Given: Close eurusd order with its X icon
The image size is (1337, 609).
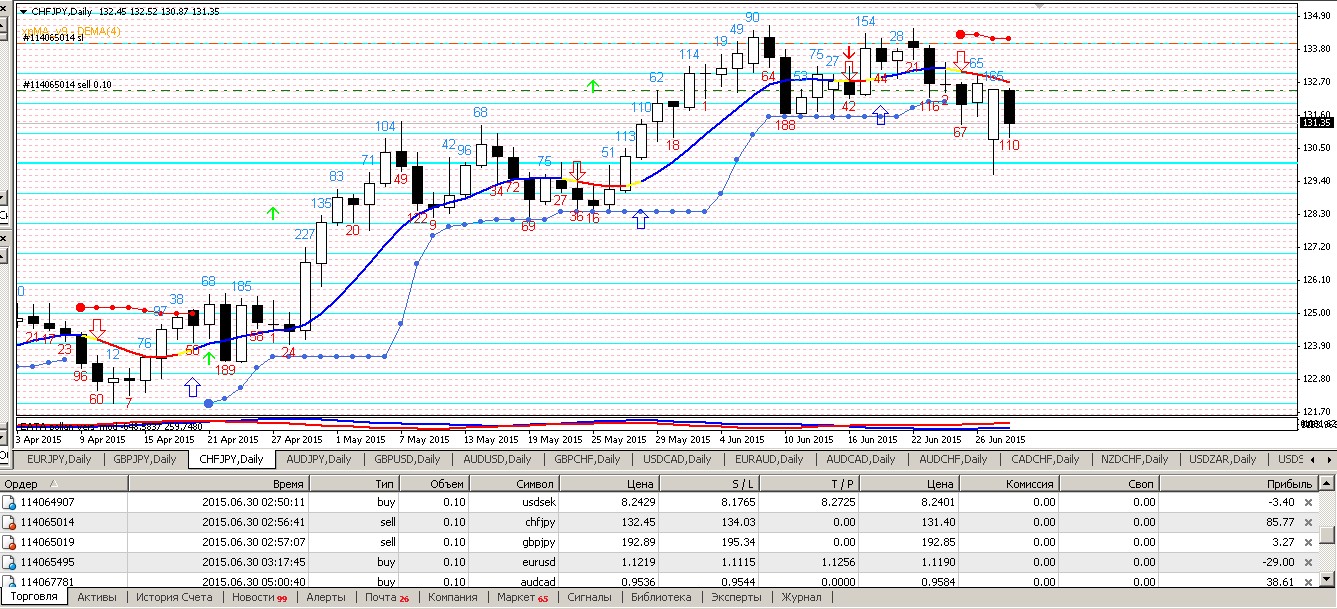Looking at the screenshot, I should pyautogui.click(x=1308, y=562).
